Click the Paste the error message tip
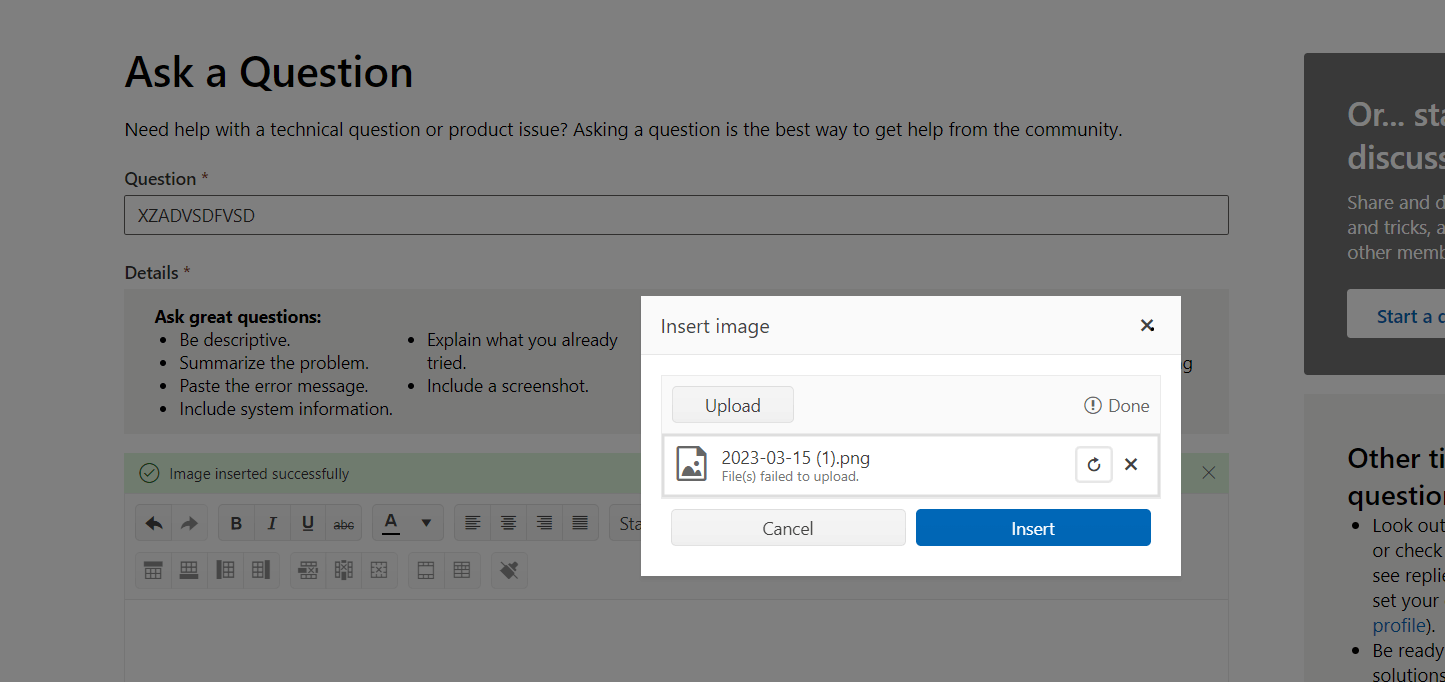1445x682 pixels. [x=274, y=386]
